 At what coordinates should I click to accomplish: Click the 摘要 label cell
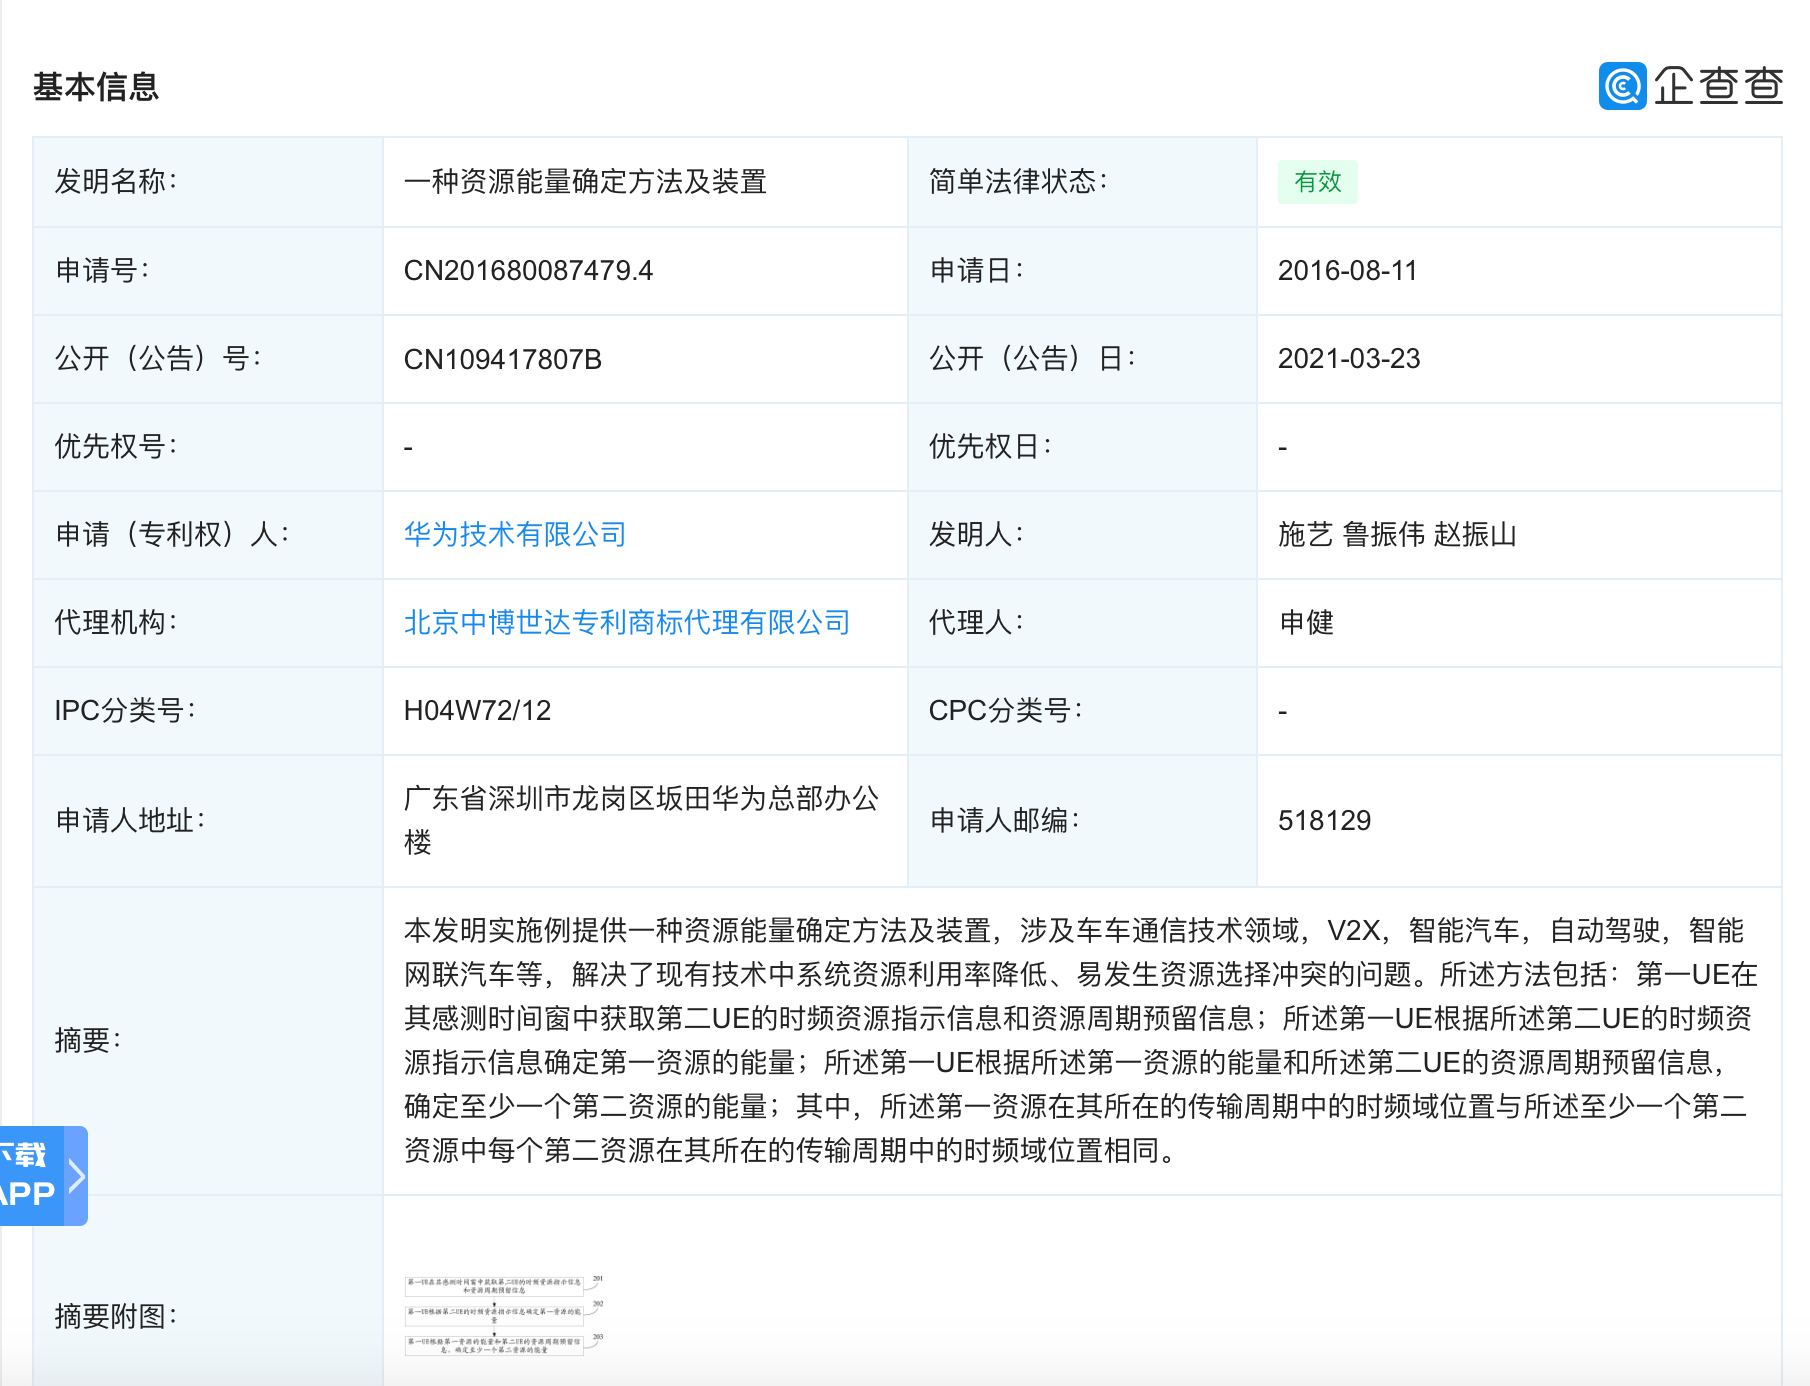(208, 1040)
